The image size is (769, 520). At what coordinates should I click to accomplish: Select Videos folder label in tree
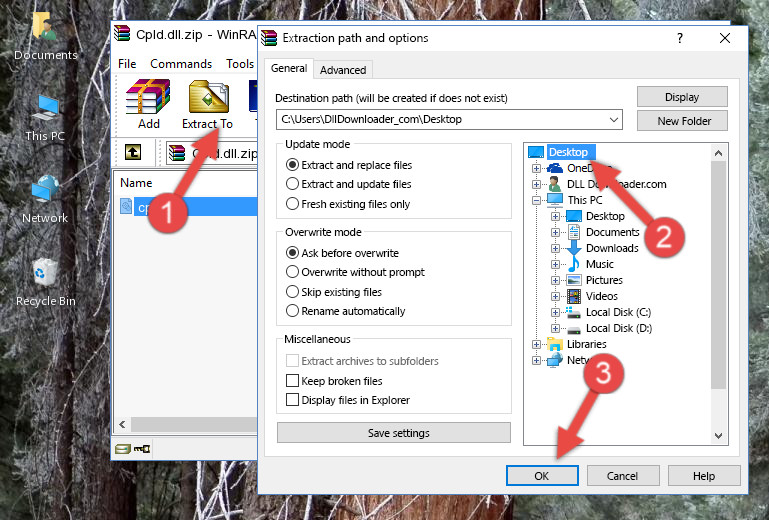pyautogui.click(x=602, y=296)
